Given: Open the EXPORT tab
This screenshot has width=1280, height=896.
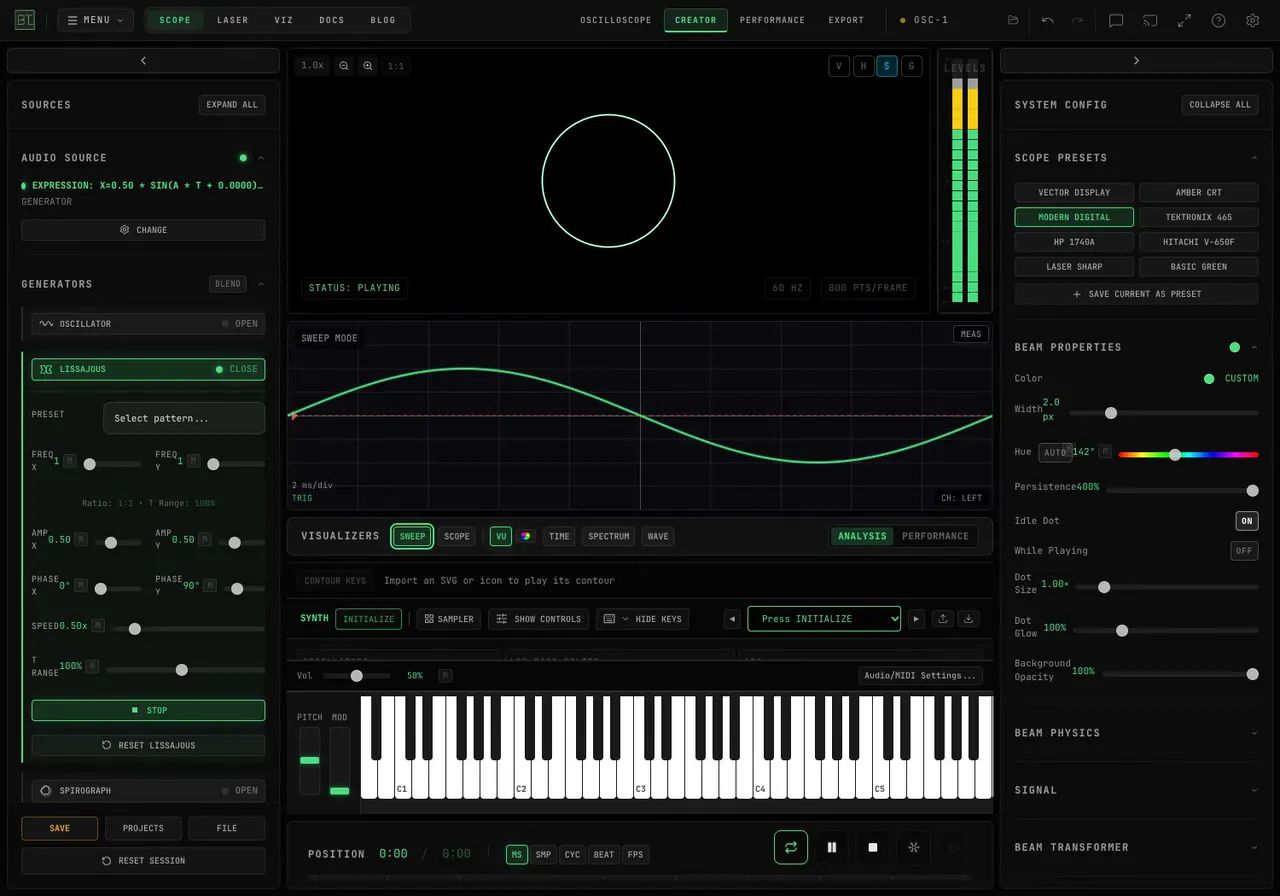Looking at the screenshot, I should [x=846, y=20].
